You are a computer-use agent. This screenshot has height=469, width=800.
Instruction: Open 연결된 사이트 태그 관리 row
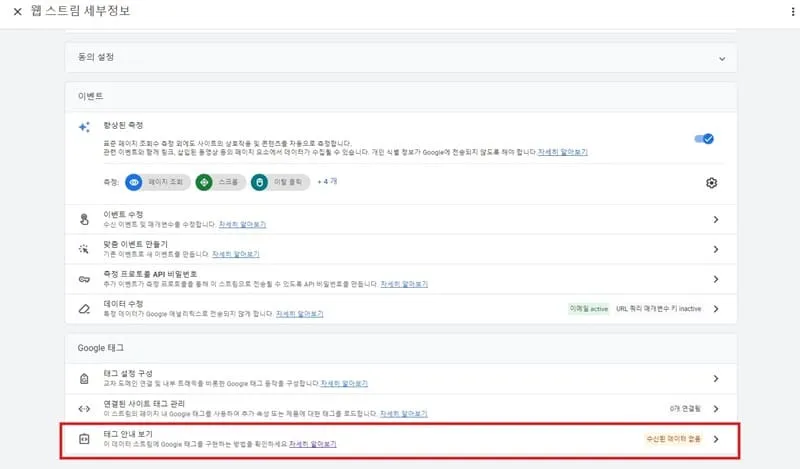[x=401, y=409]
